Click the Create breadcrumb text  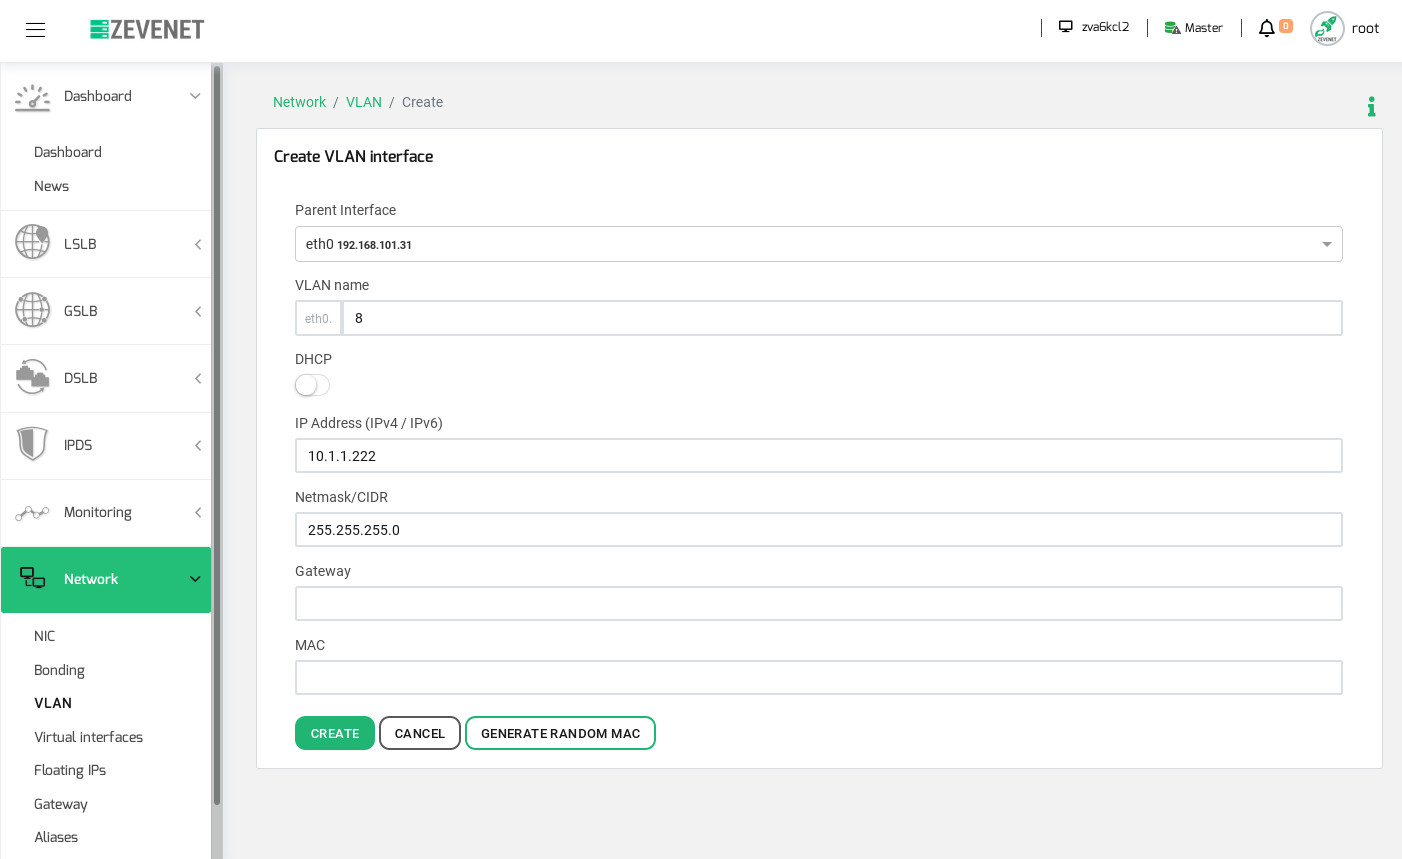click(x=422, y=102)
